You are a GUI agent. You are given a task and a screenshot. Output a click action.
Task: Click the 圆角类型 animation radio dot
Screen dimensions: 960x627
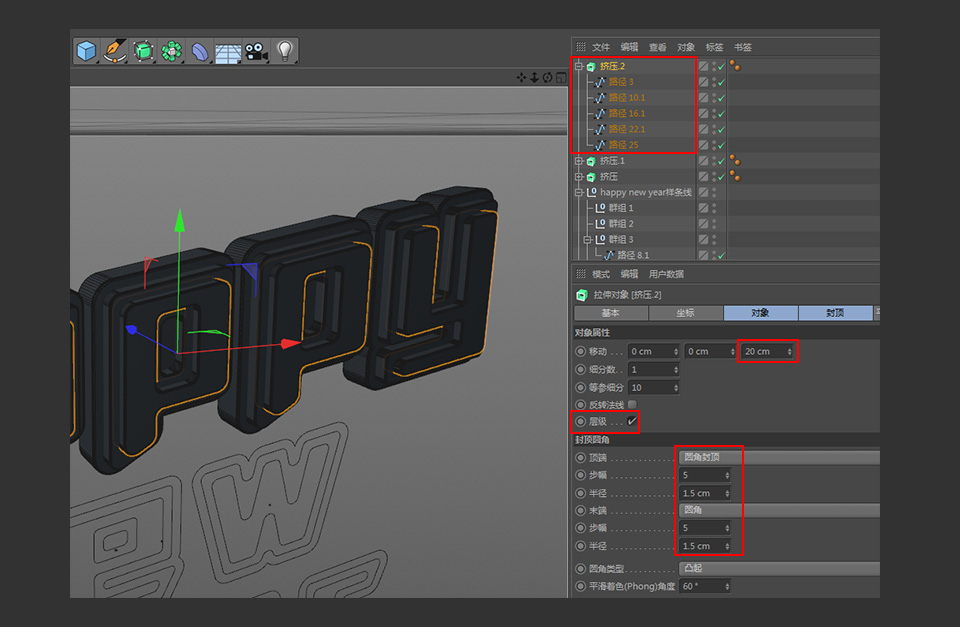580,569
